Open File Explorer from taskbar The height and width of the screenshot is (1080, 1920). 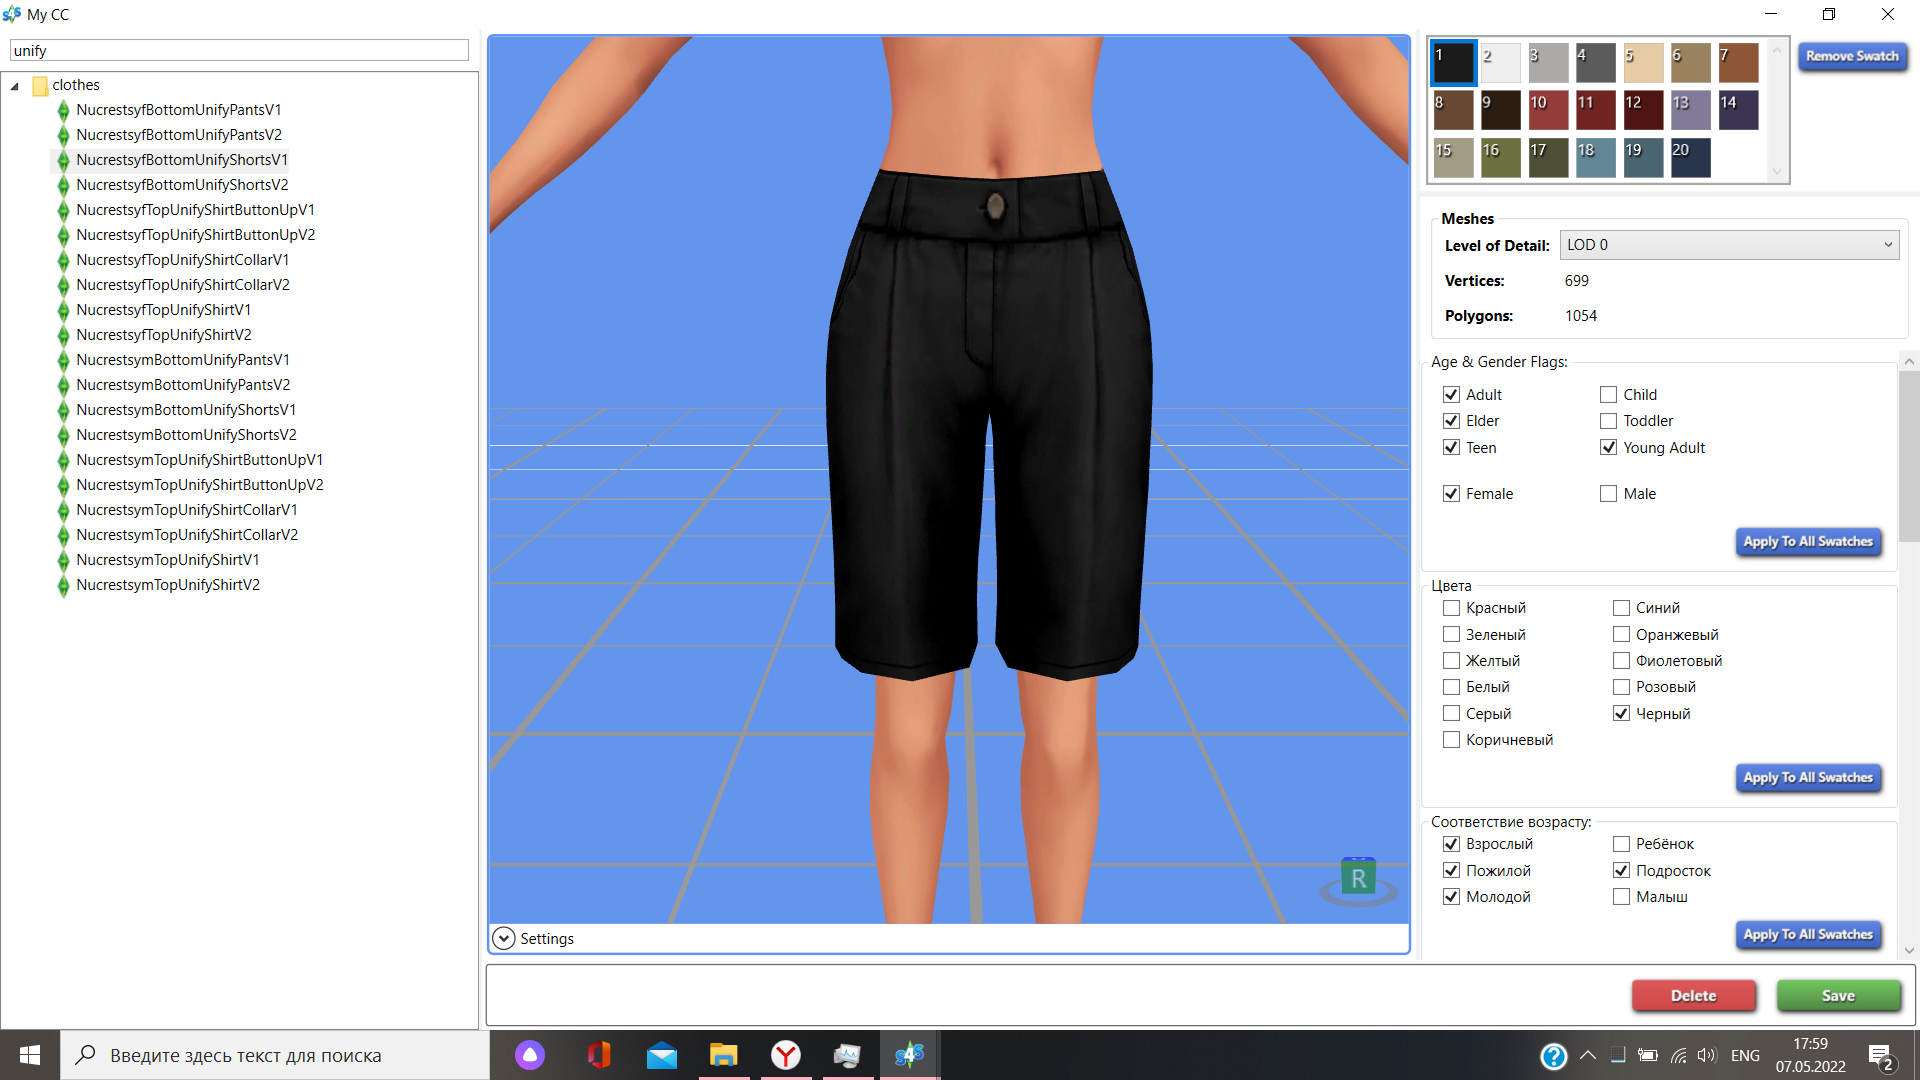[x=723, y=1055]
